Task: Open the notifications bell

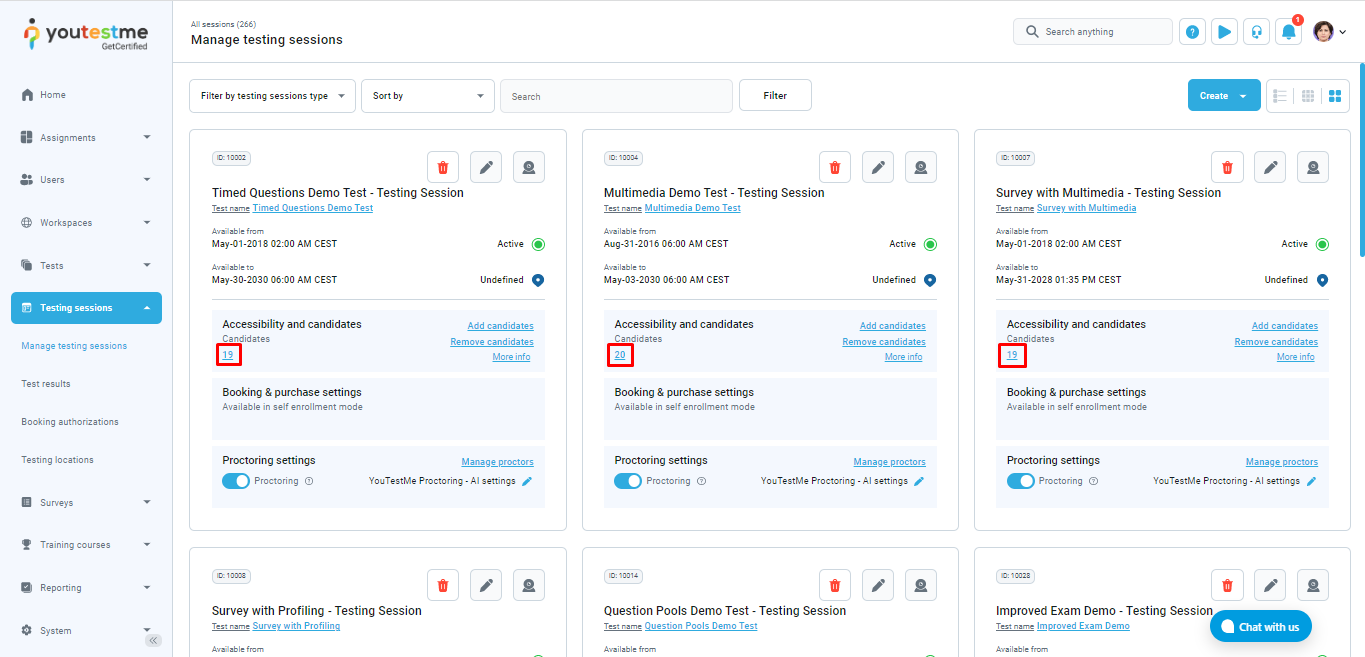Action: pyautogui.click(x=1289, y=32)
